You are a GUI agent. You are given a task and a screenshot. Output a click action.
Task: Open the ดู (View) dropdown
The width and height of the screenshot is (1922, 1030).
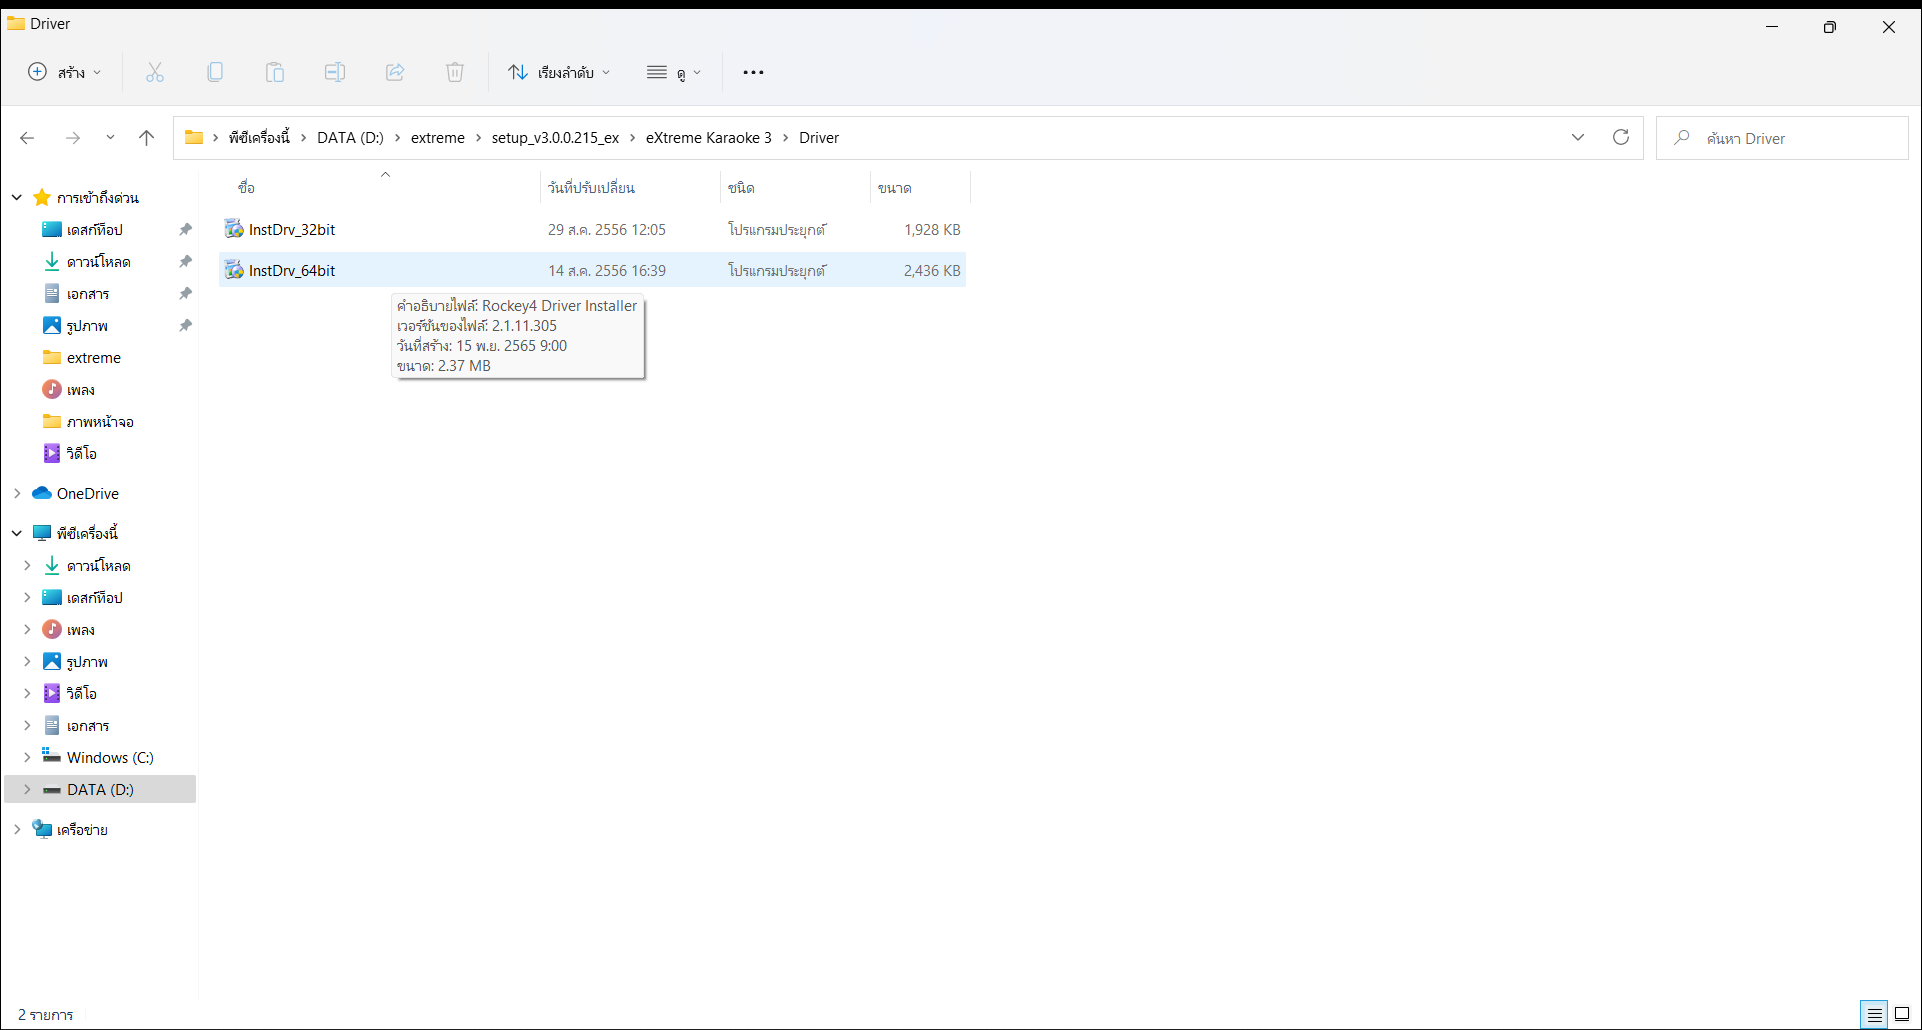tap(674, 72)
